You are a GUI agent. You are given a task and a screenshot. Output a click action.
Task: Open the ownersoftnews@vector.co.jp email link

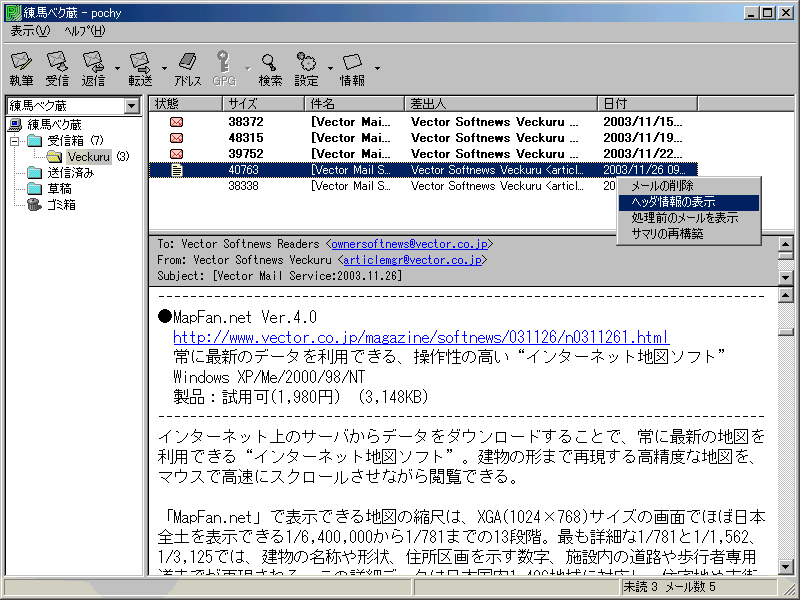[x=410, y=244]
